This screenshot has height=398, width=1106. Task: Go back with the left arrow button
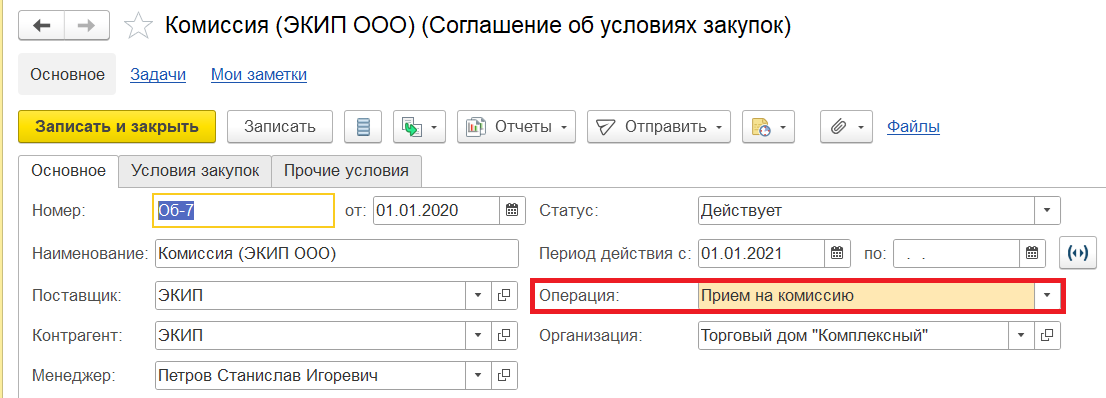tap(41, 26)
